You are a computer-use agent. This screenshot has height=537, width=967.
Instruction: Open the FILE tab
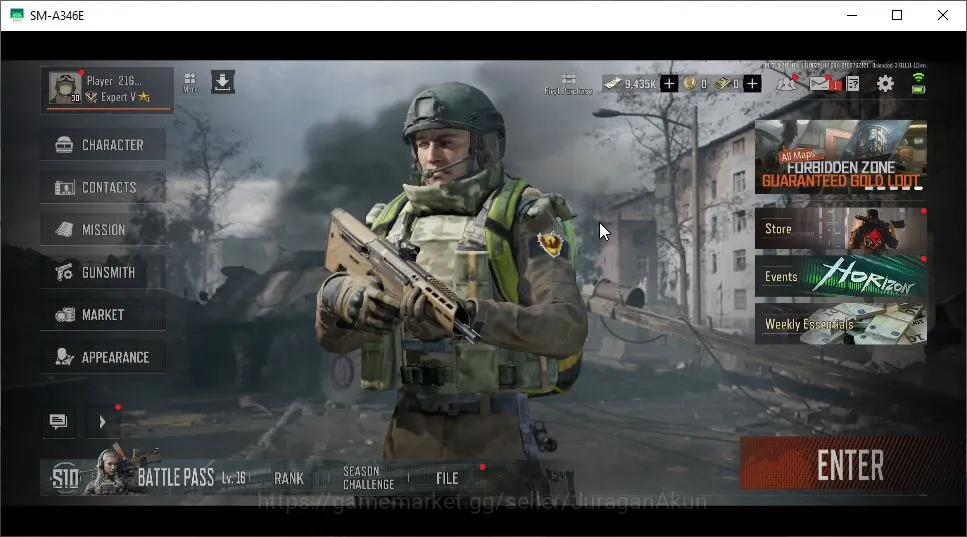pyautogui.click(x=447, y=478)
